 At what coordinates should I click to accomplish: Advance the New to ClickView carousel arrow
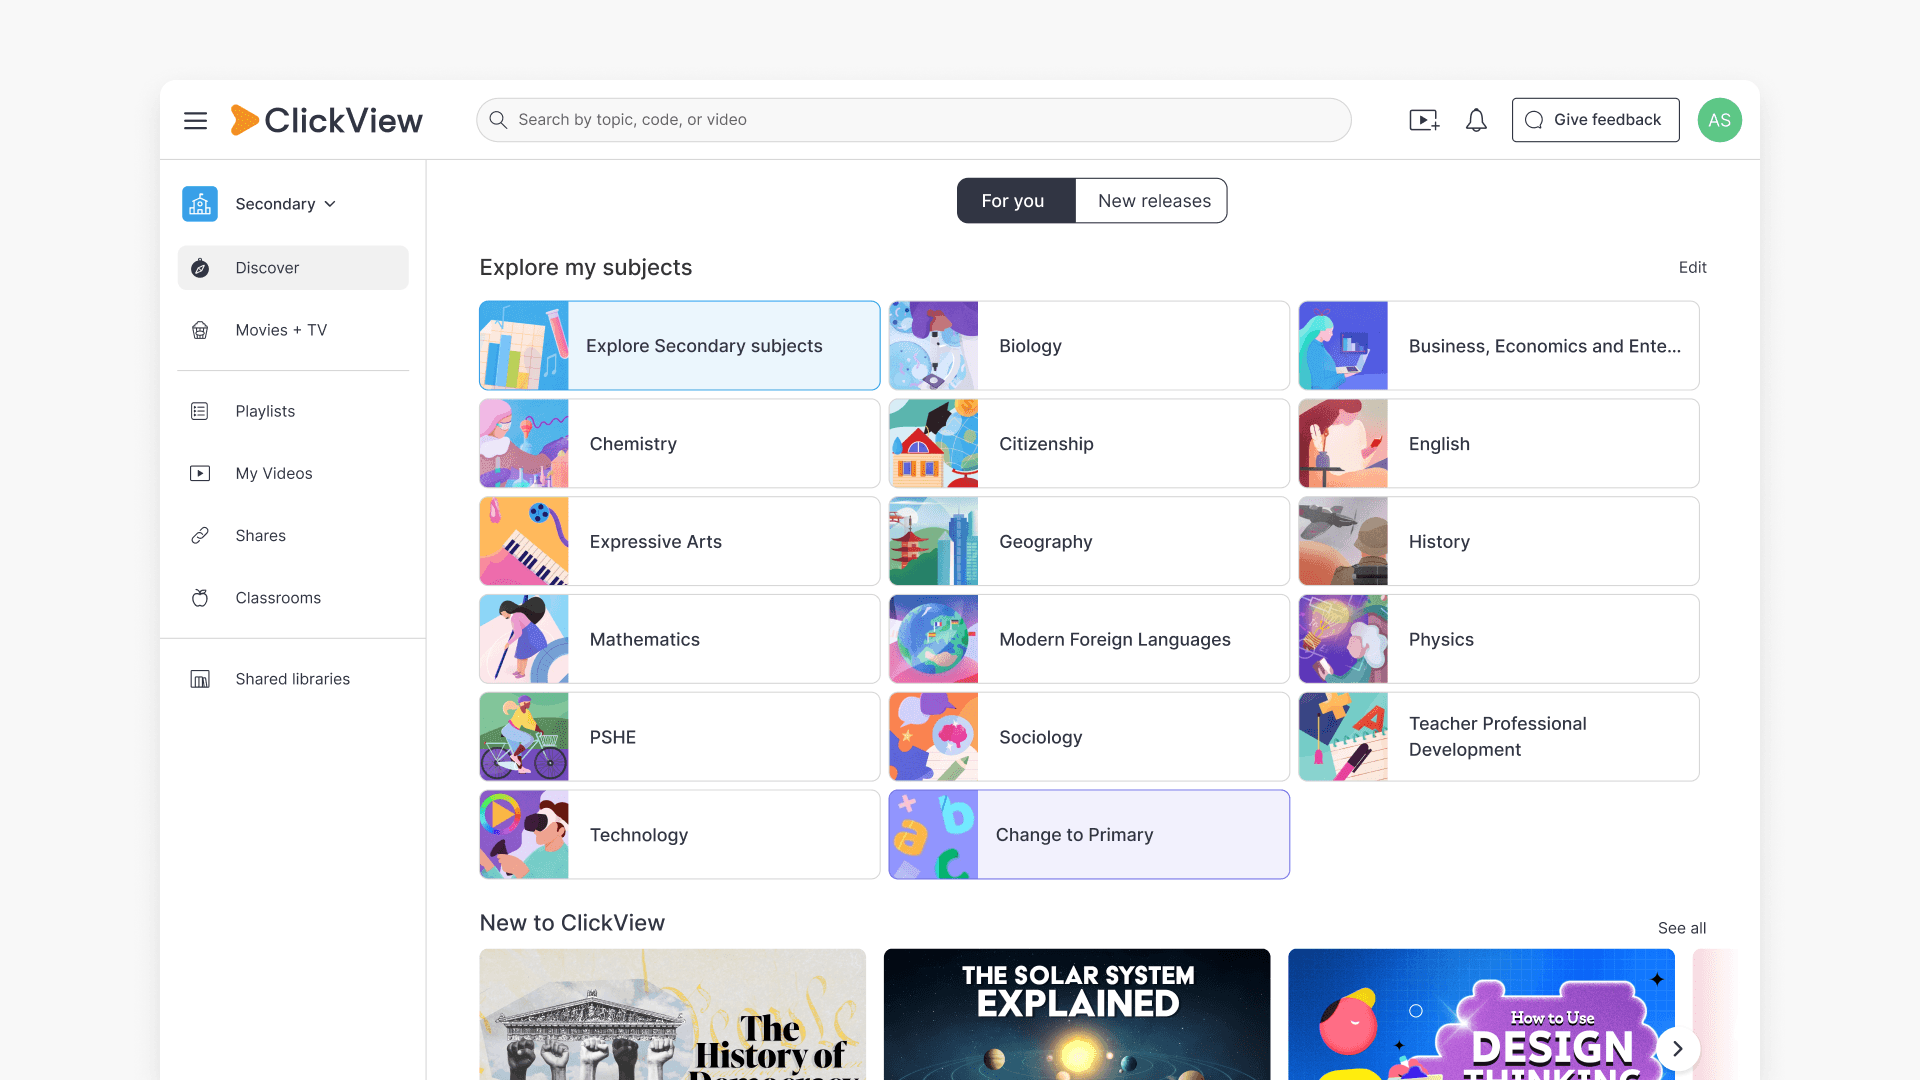tap(1678, 1049)
